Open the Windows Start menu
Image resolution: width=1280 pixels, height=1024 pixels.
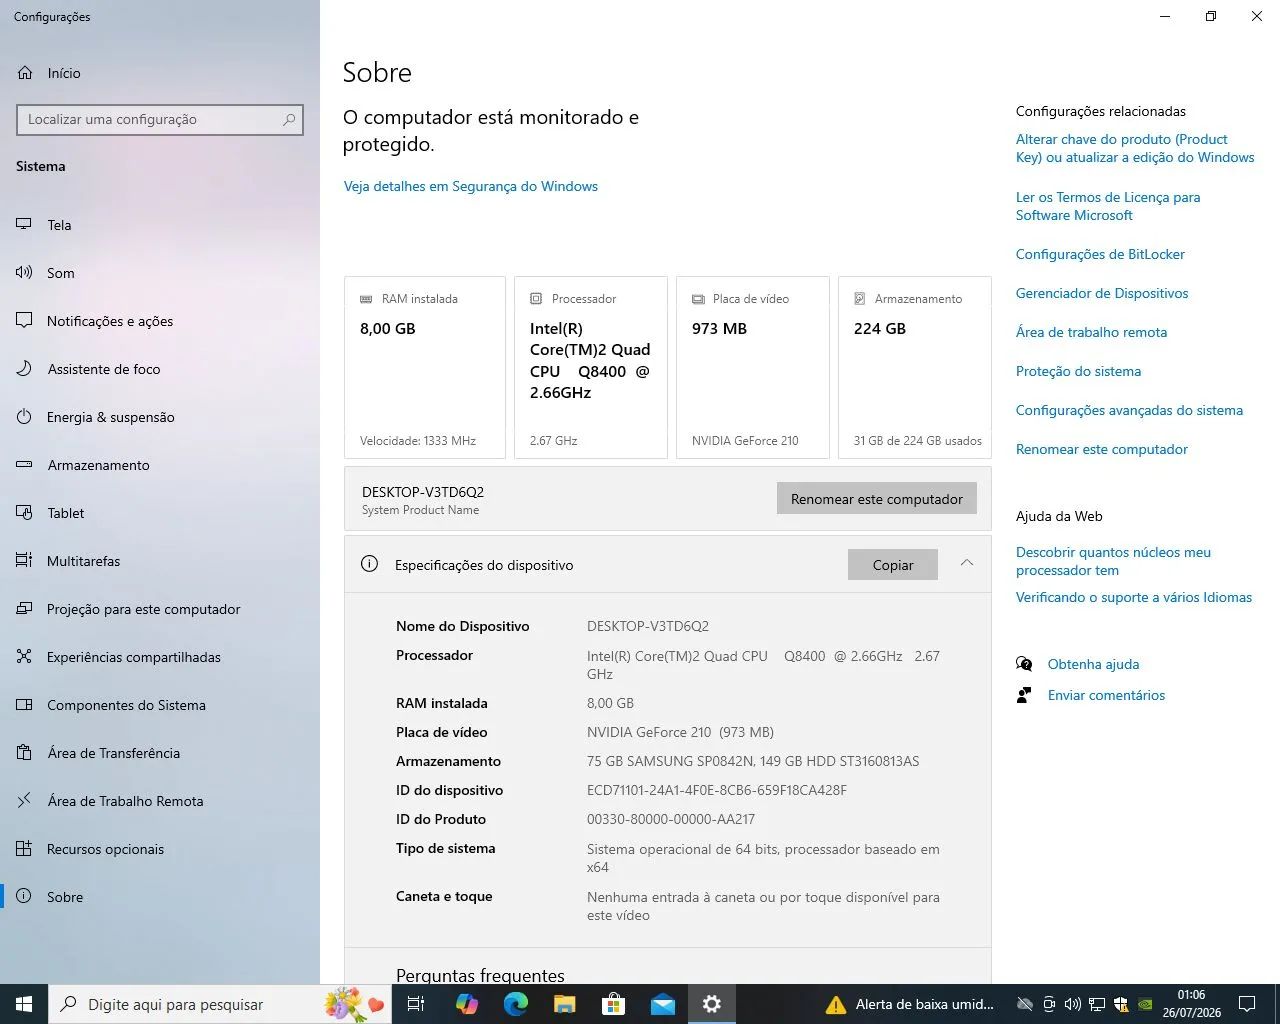pos(24,1004)
